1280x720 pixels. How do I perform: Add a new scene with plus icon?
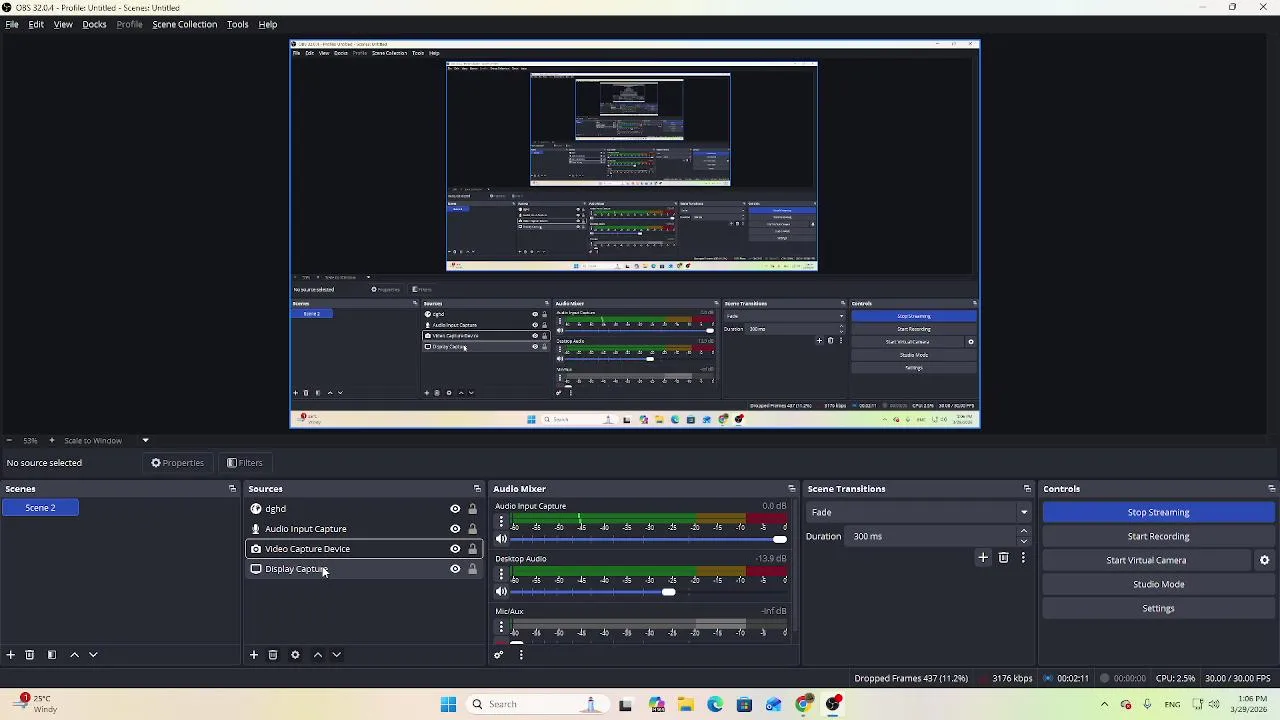pyautogui.click(x=10, y=655)
